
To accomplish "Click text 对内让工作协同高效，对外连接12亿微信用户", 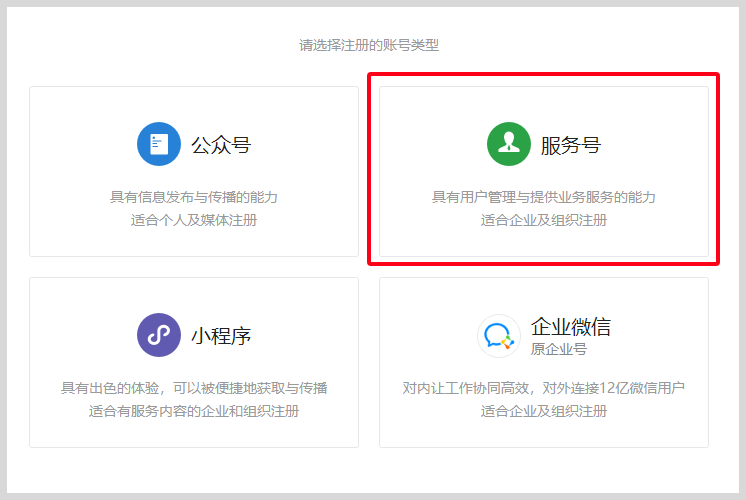I will [544, 388].
